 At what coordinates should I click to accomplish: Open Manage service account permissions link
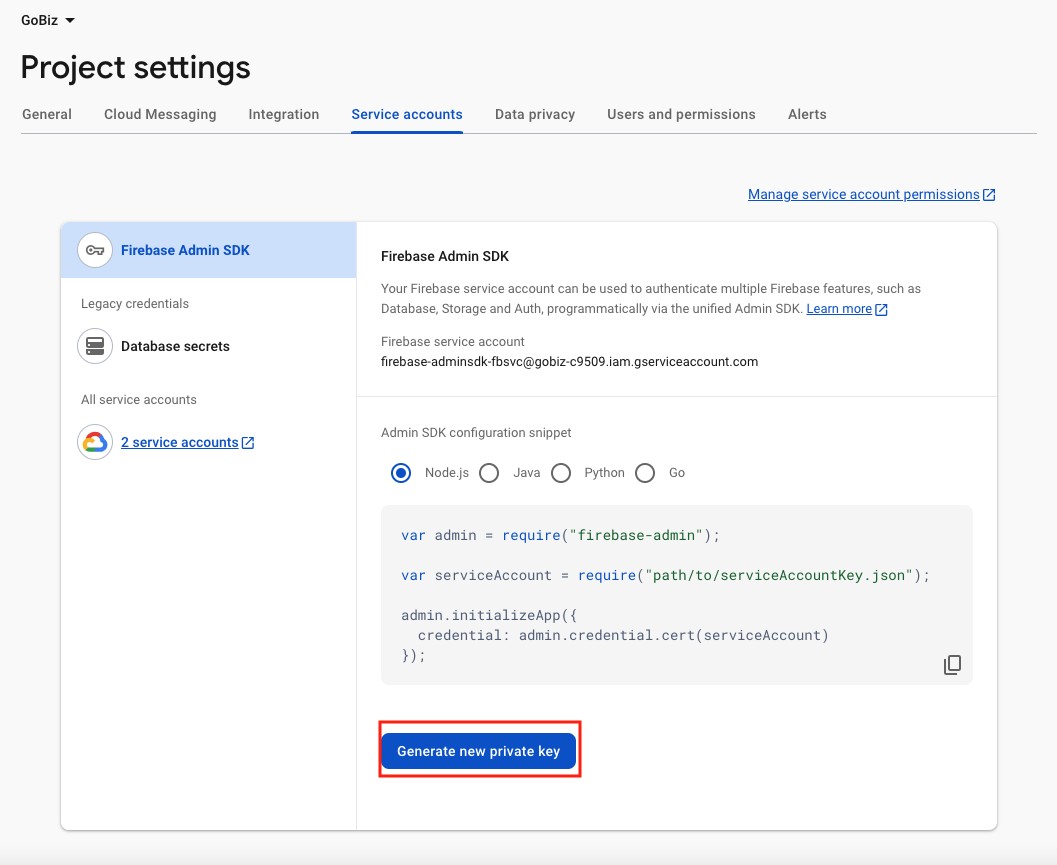(x=863, y=195)
